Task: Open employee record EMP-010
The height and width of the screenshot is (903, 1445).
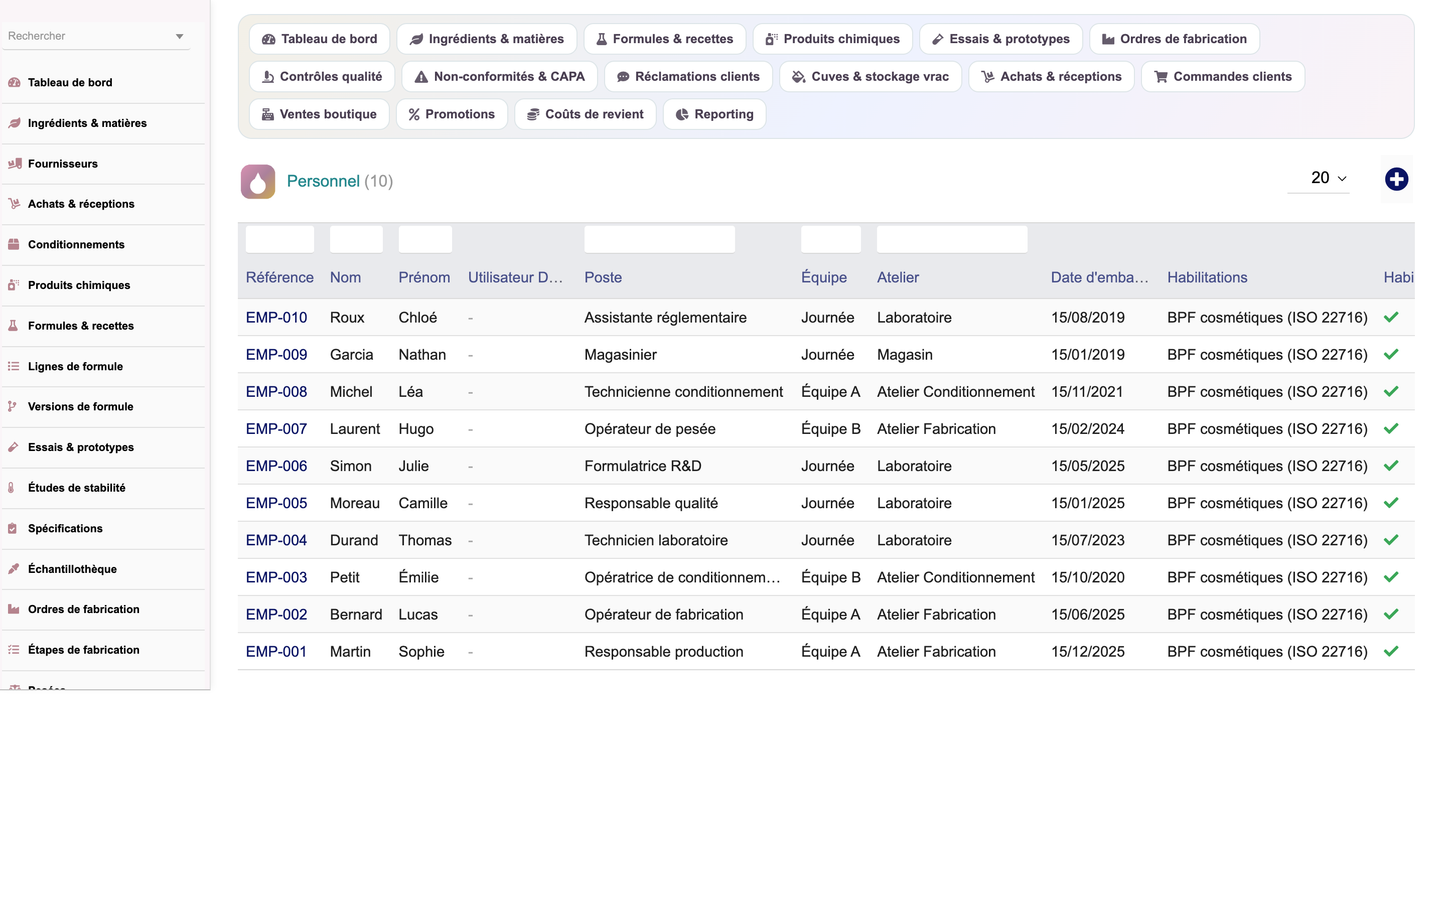Action: pyautogui.click(x=277, y=317)
